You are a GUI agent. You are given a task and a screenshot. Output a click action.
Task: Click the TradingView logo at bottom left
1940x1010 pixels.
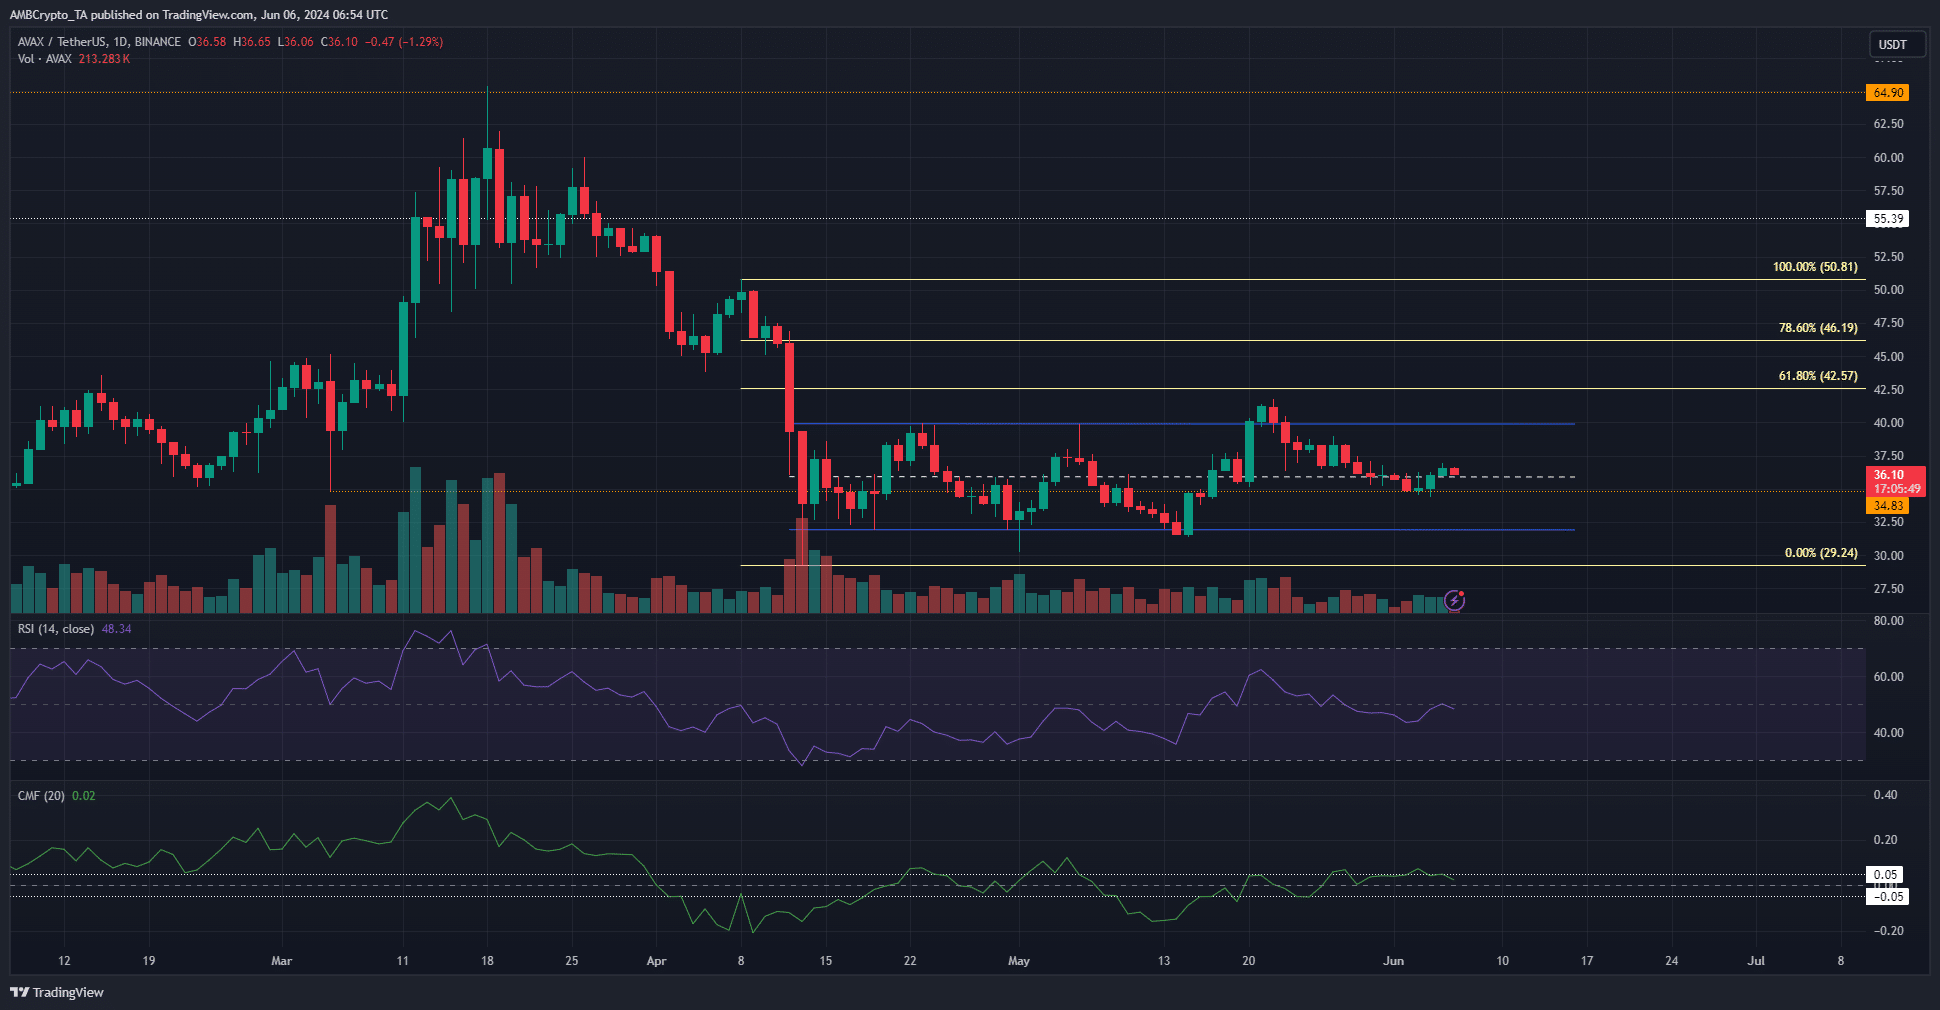tap(57, 992)
